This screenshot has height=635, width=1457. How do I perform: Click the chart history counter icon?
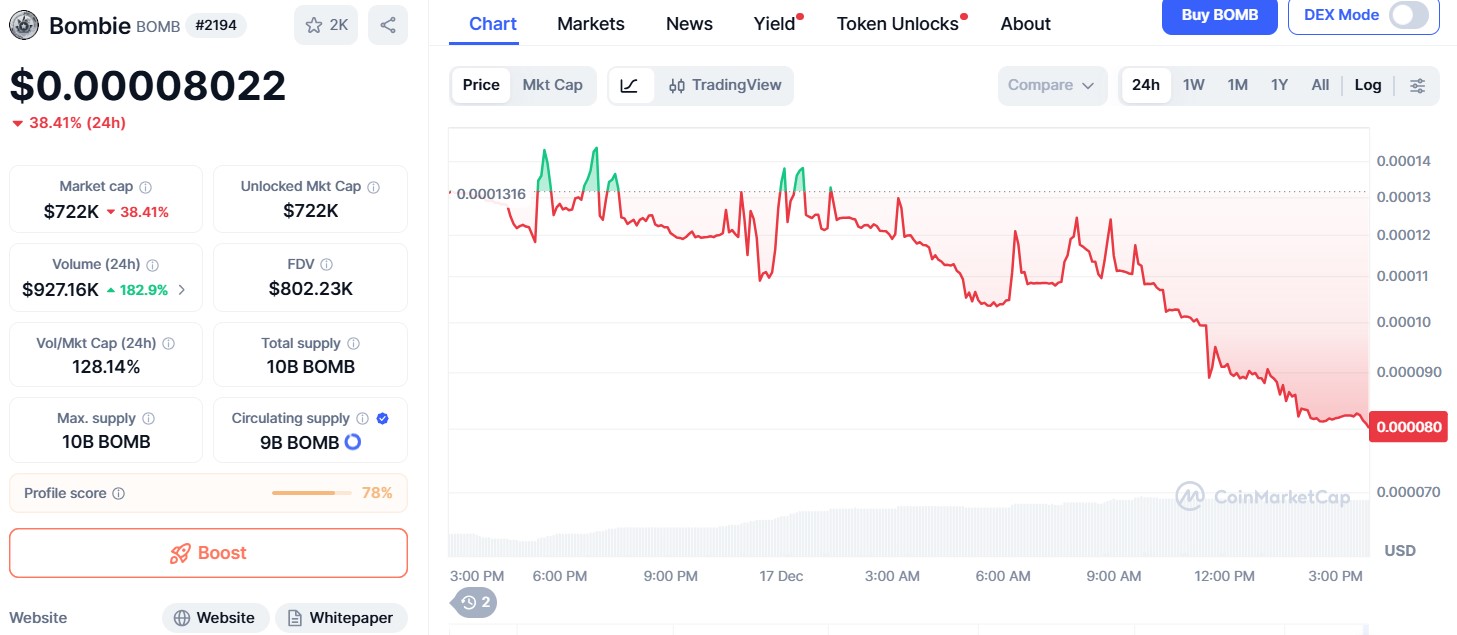(x=472, y=602)
